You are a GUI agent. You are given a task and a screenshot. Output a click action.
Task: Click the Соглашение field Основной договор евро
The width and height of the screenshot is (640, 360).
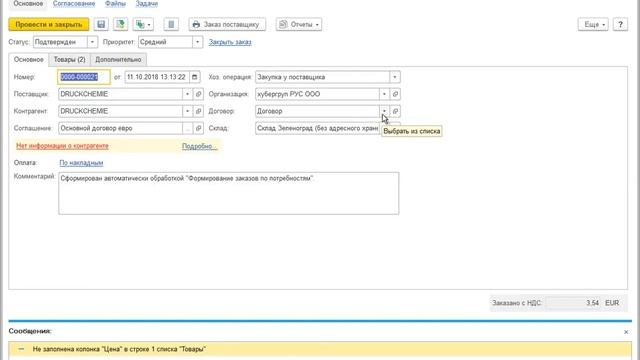120,128
